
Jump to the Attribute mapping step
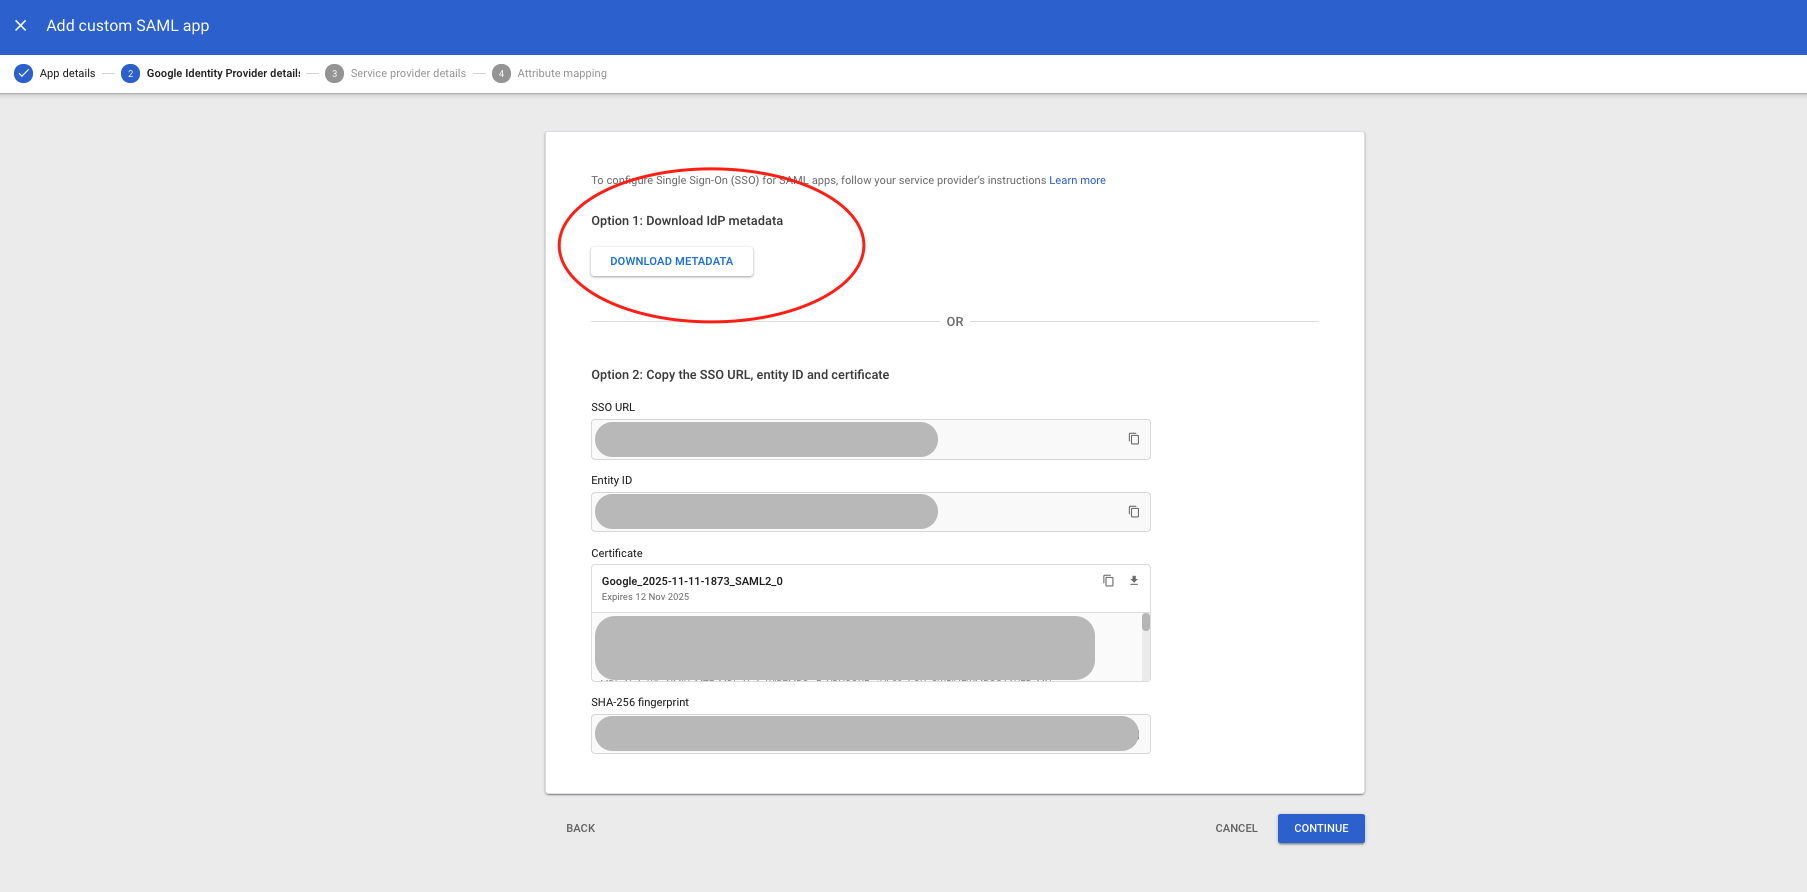(561, 73)
